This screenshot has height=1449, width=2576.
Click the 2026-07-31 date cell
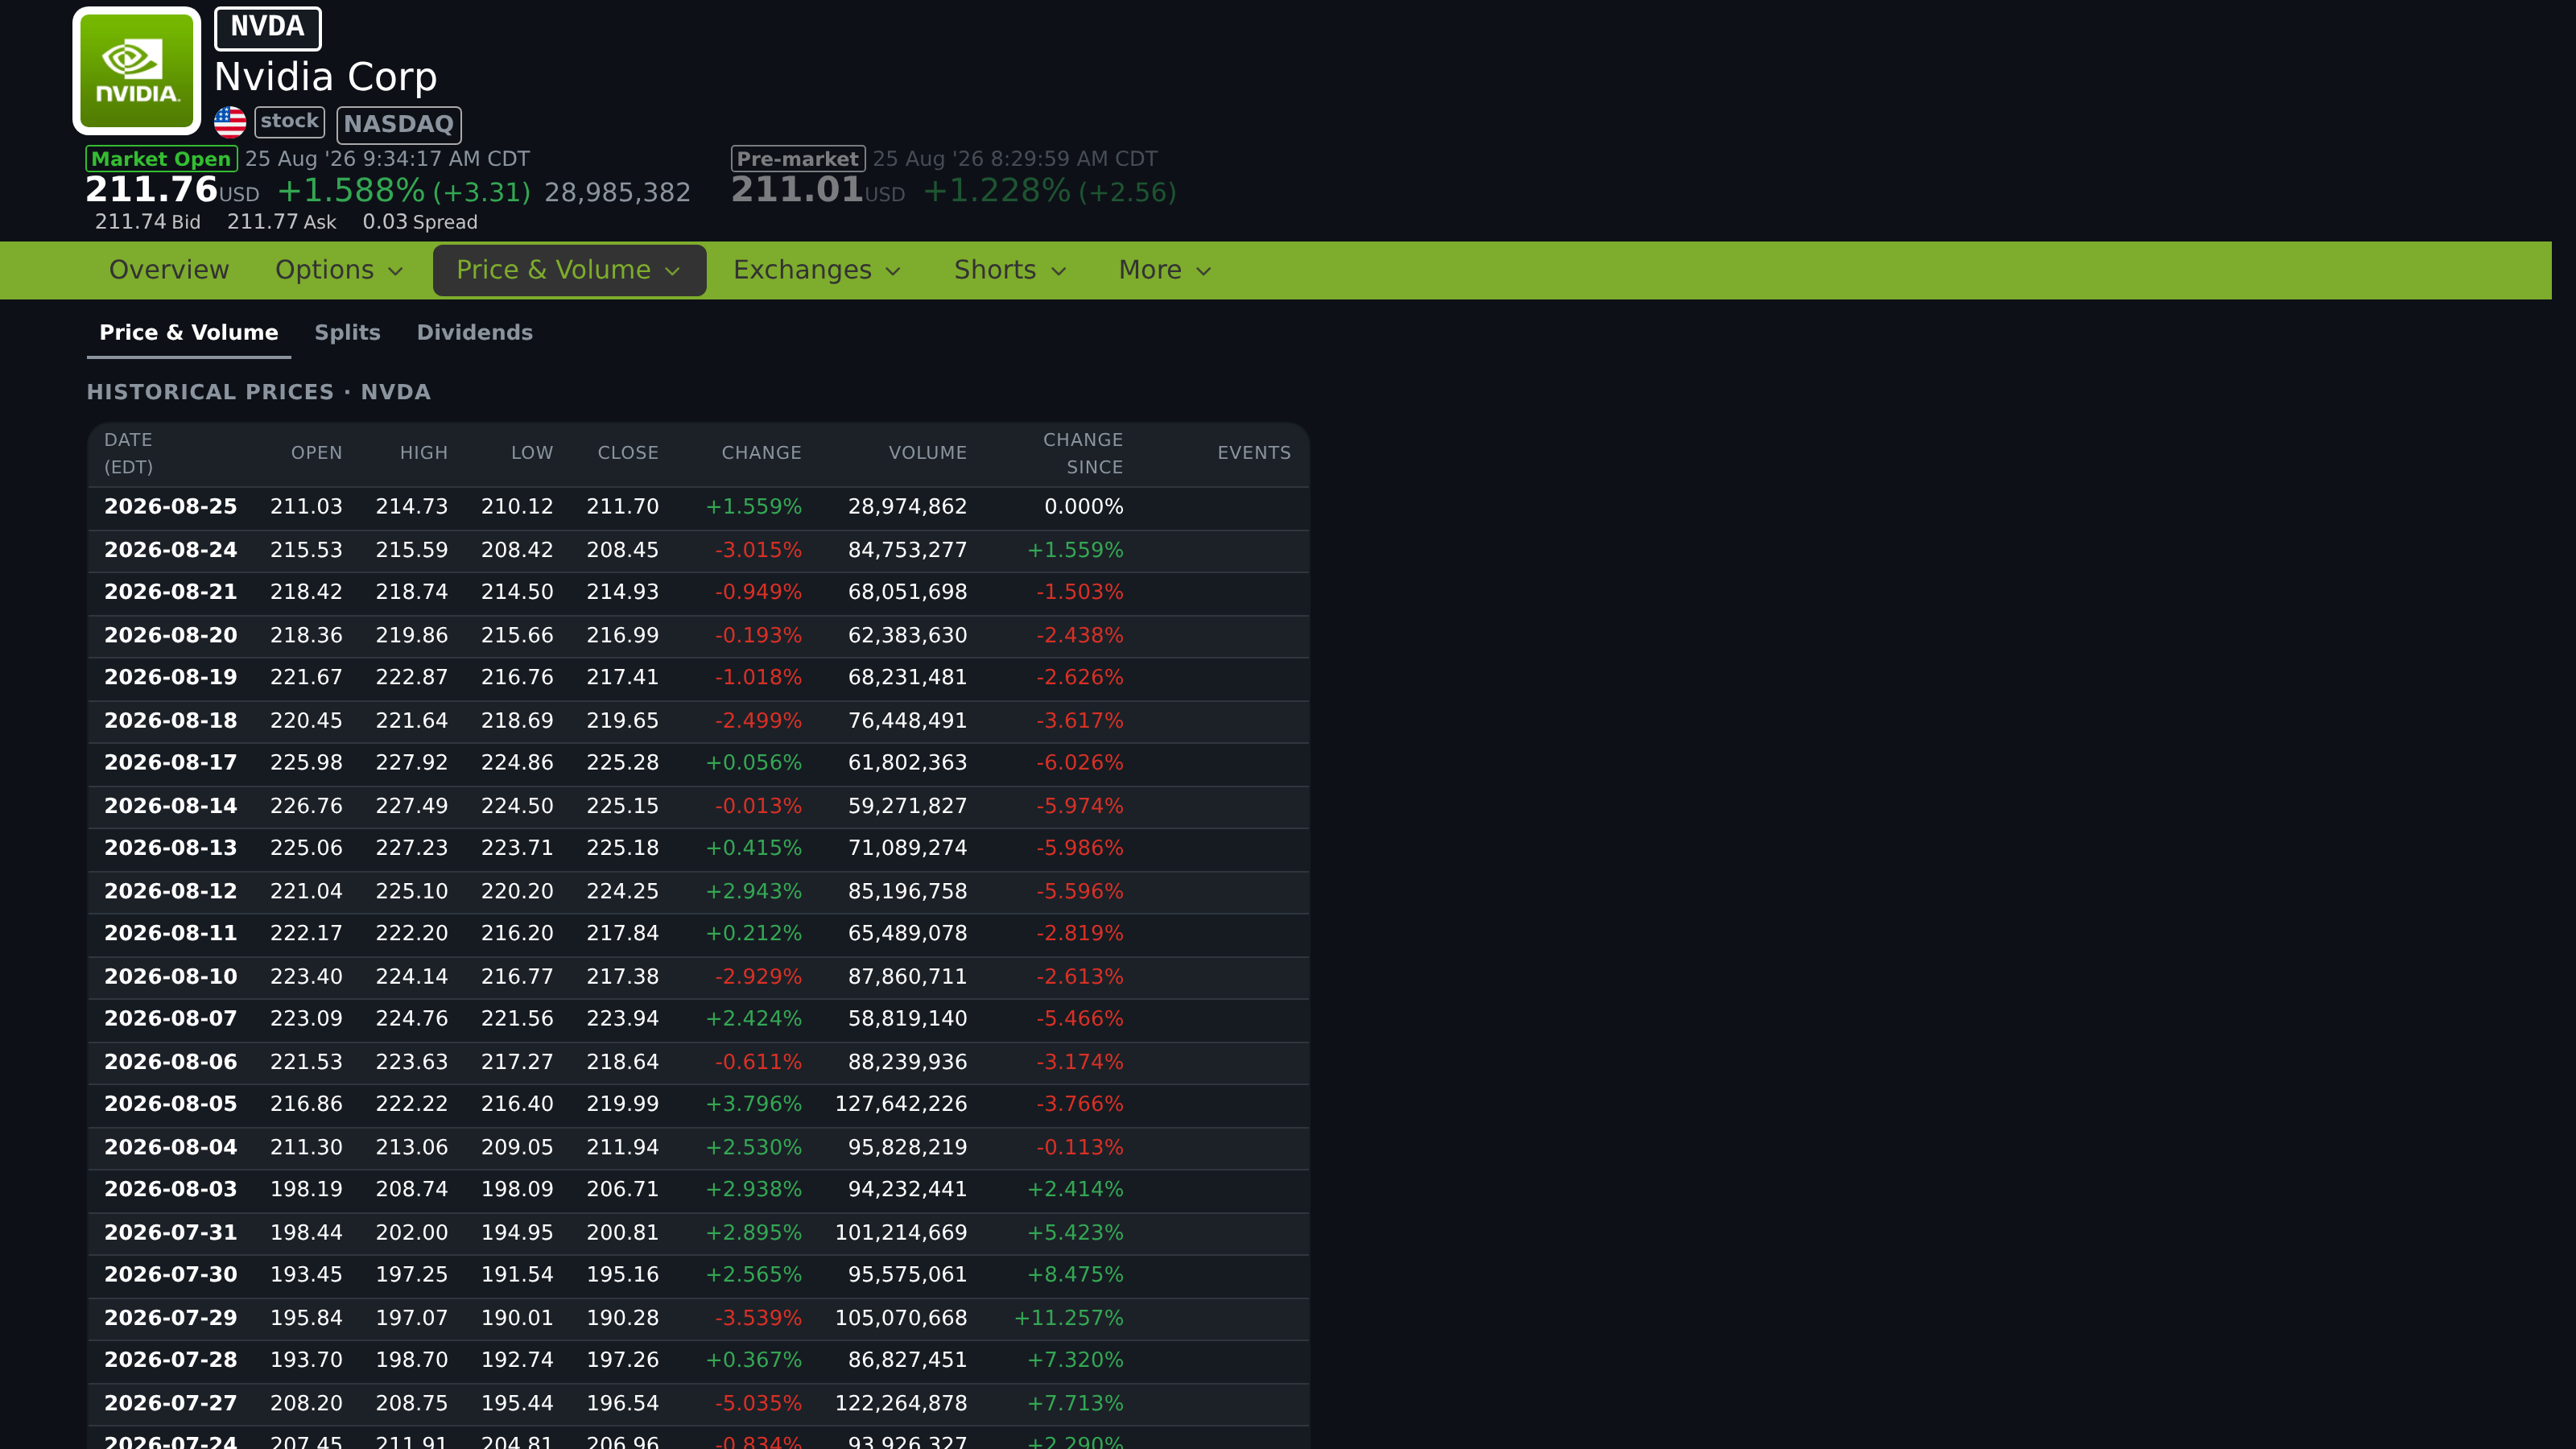click(171, 1233)
